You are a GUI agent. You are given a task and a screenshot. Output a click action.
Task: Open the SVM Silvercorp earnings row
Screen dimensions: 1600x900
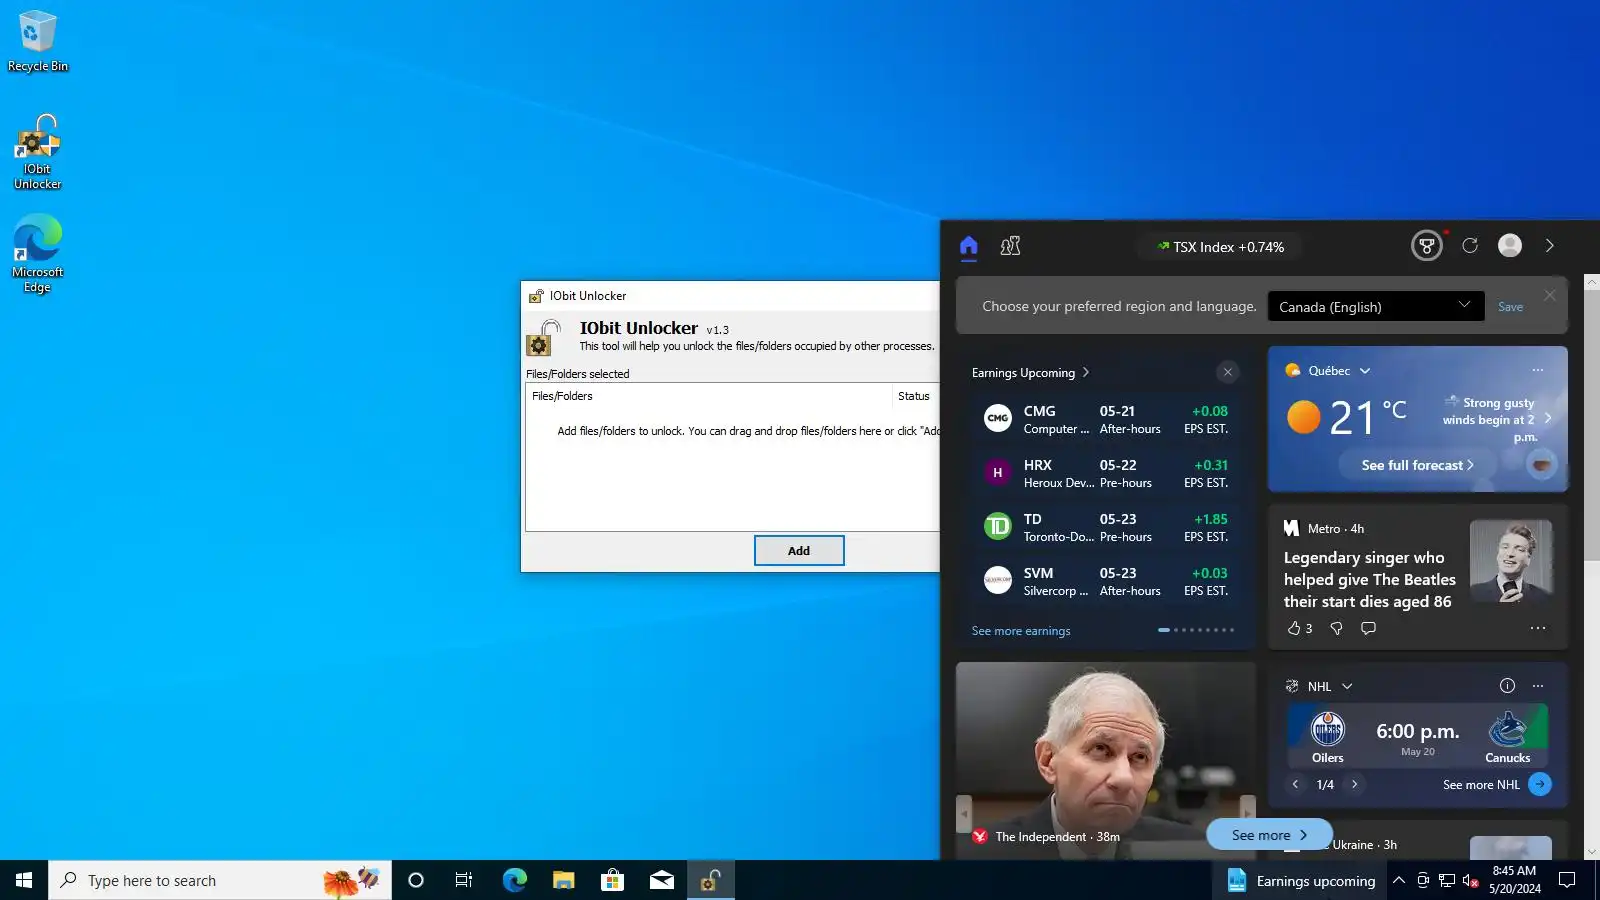[1105, 581]
